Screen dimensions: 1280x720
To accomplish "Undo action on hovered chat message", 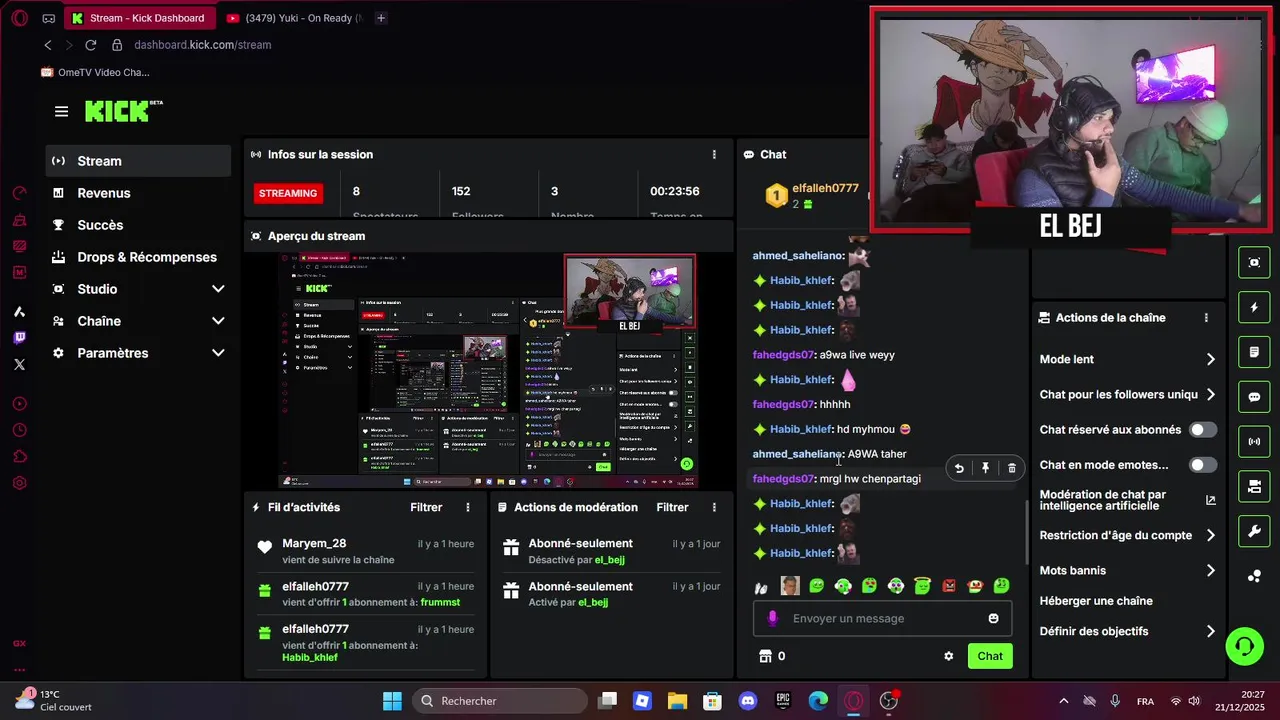I will click(959, 468).
